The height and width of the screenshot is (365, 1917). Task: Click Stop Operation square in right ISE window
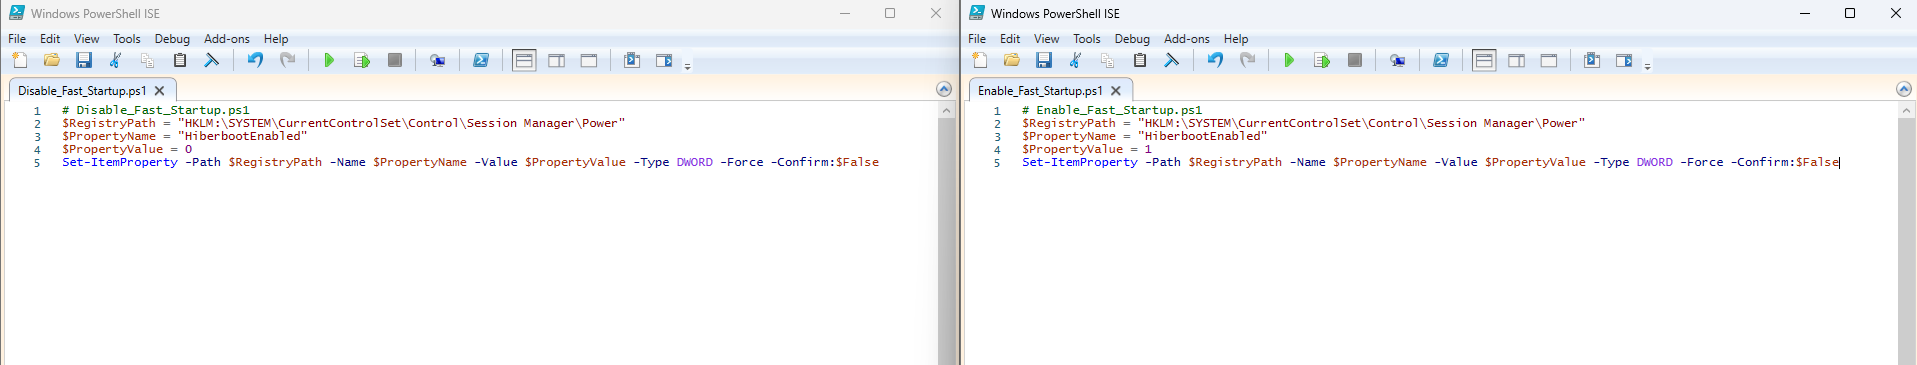[1355, 61]
